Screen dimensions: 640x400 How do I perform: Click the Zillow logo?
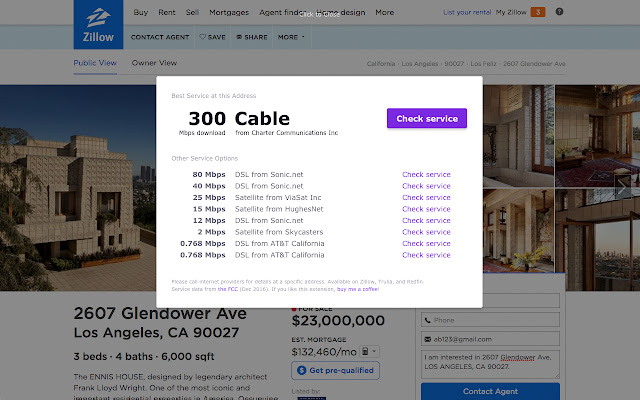tap(98, 24)
